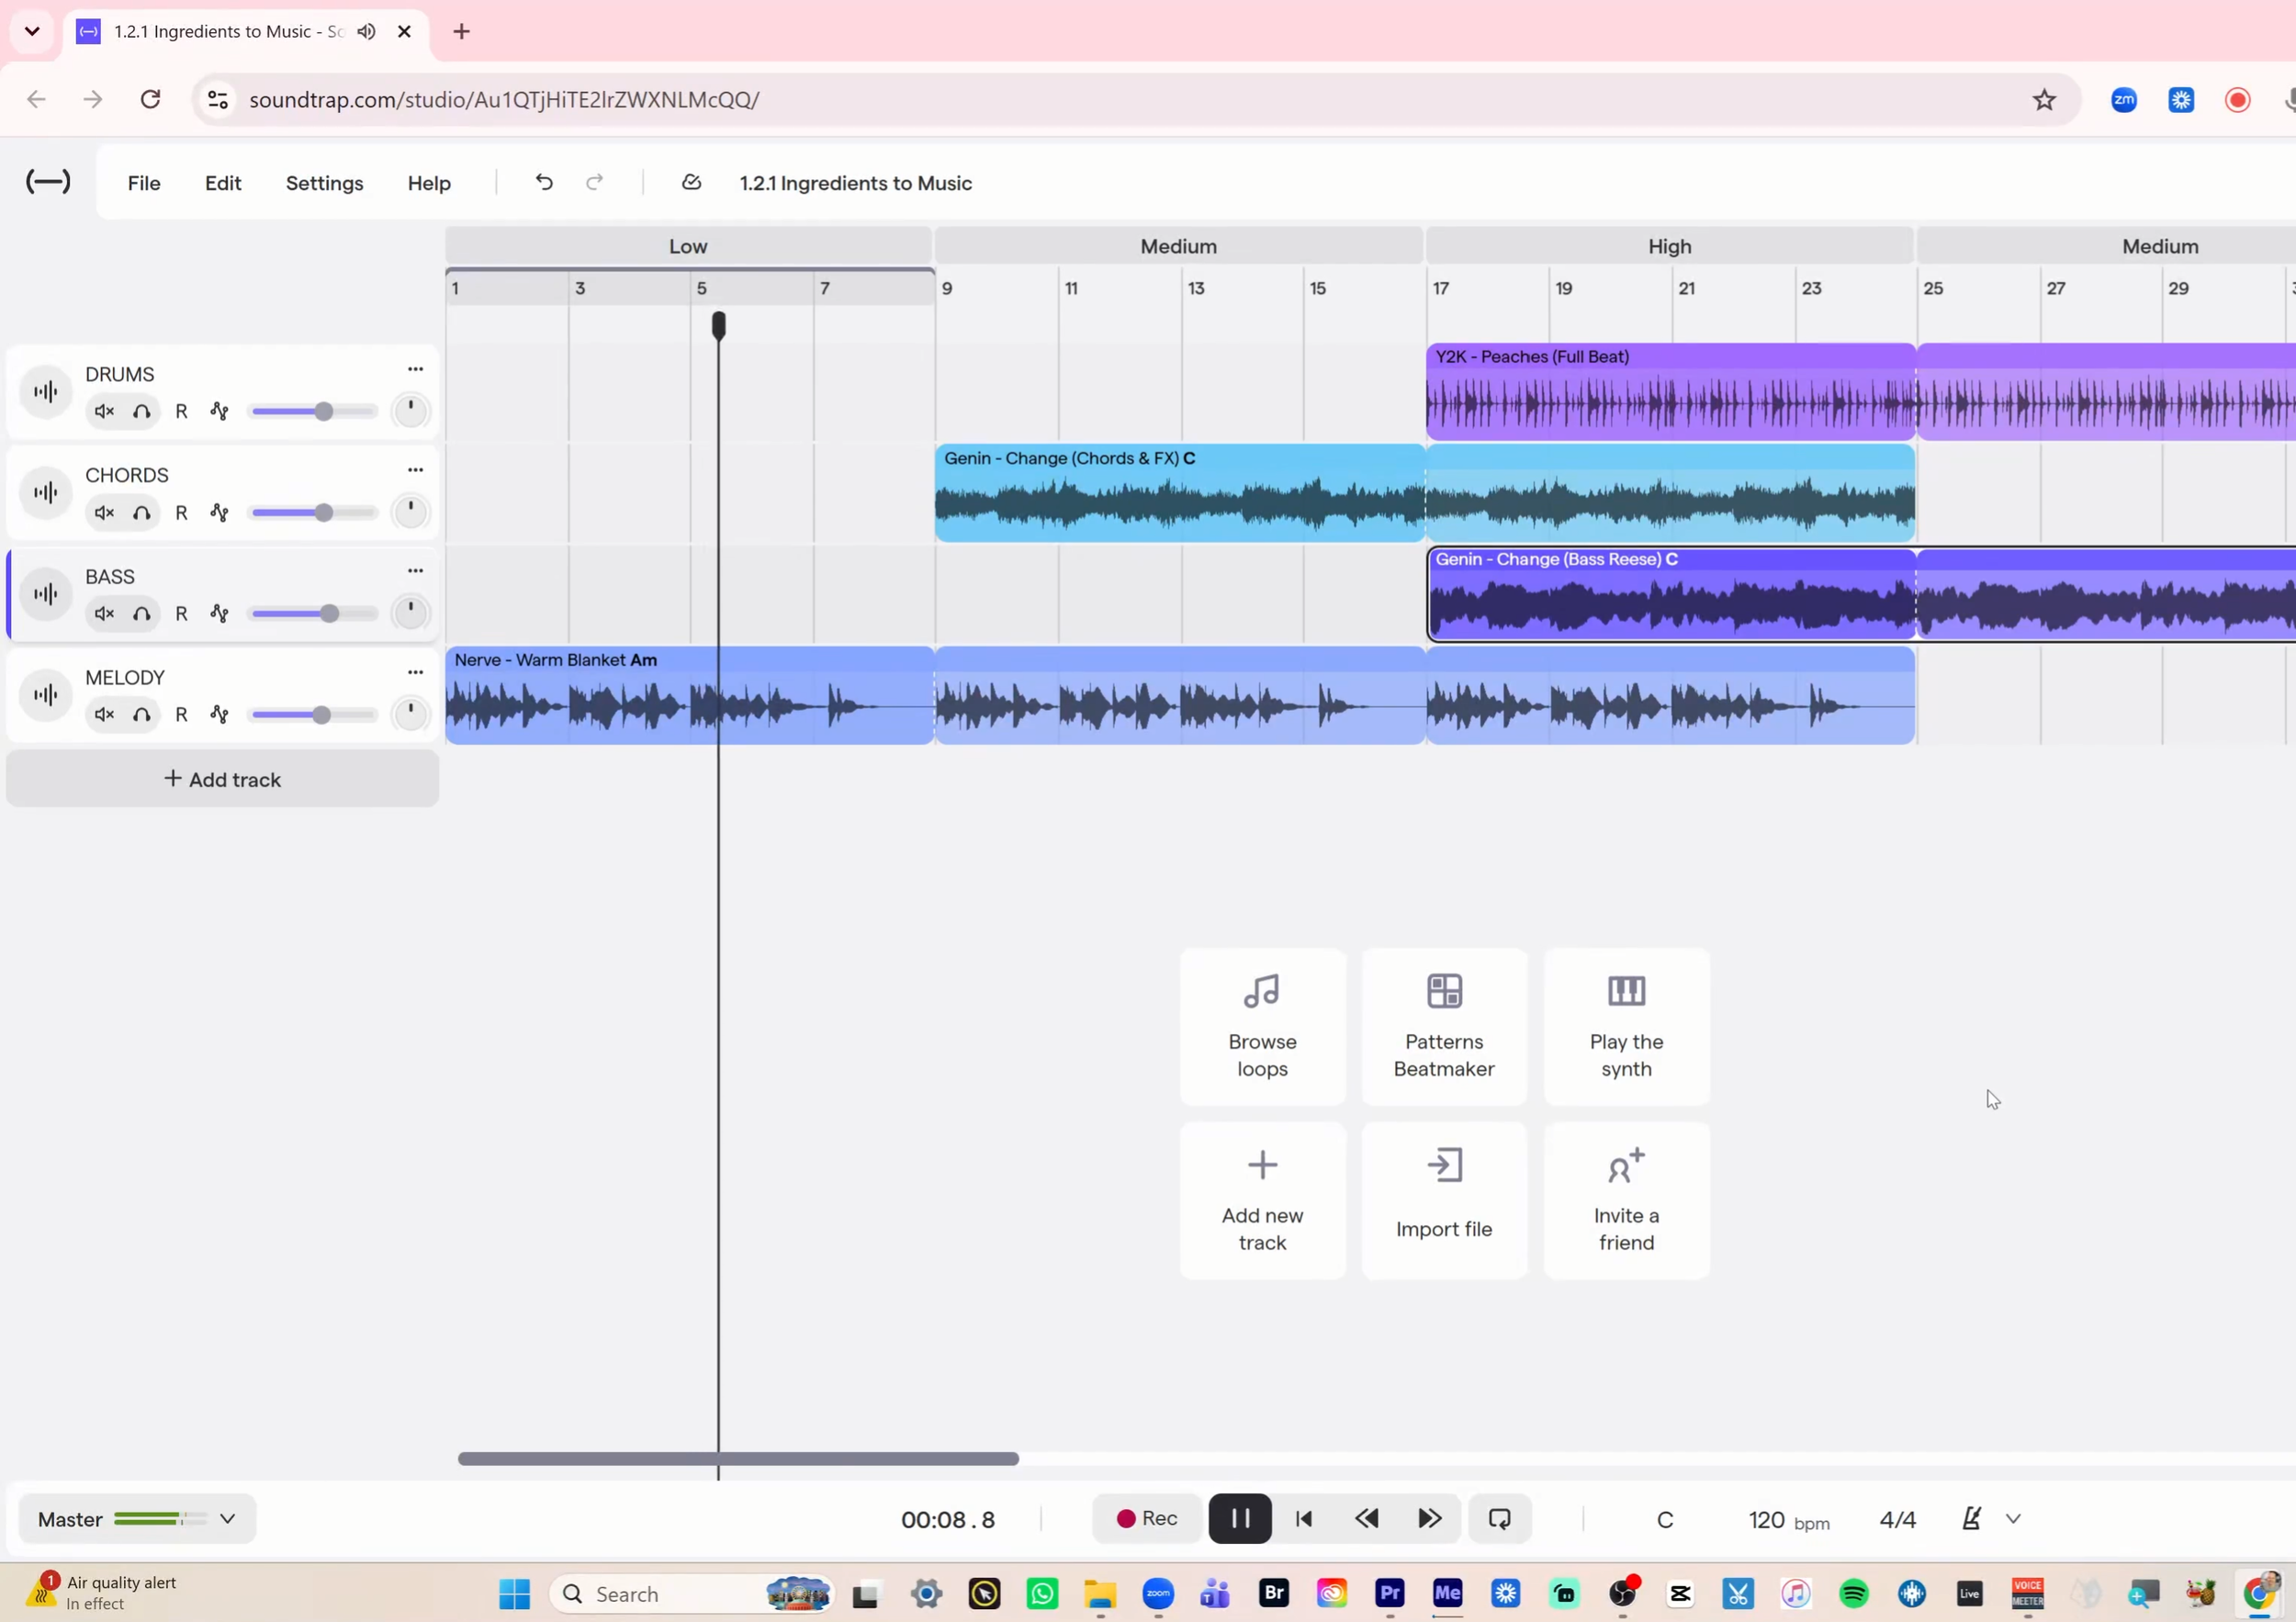Arm recording on MELODY track

181,715
